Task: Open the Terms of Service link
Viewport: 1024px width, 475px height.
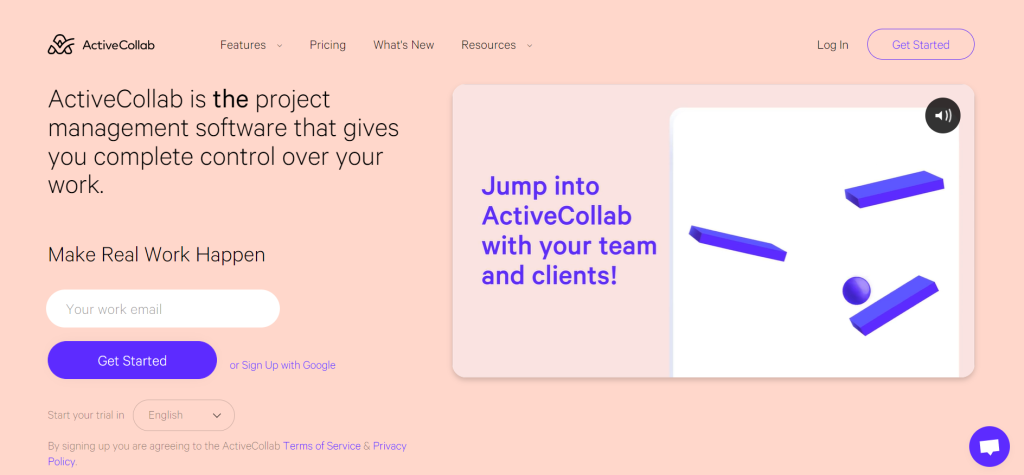Action: [321, 446]
